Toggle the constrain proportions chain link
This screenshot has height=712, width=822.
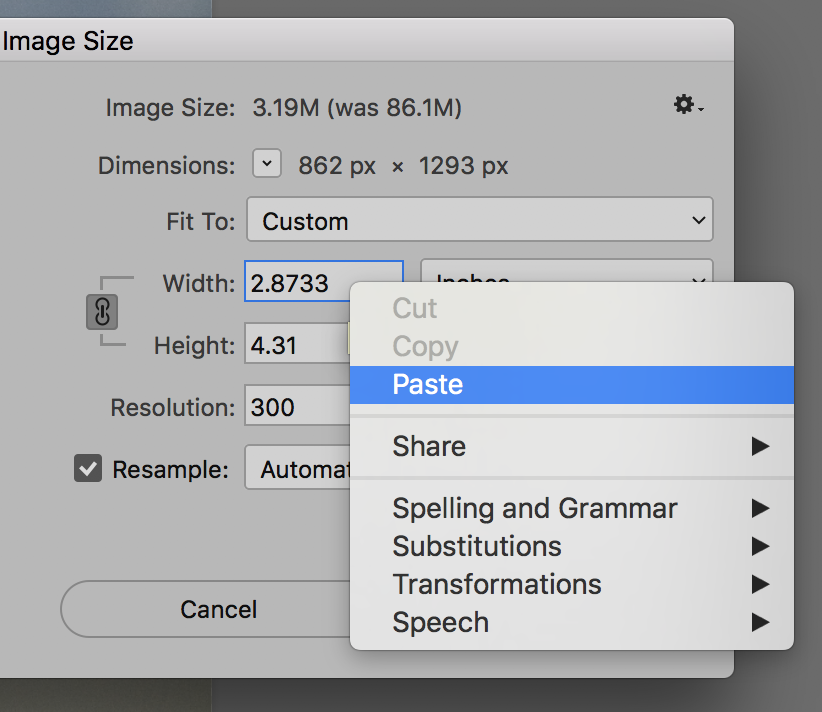(102, 313)
